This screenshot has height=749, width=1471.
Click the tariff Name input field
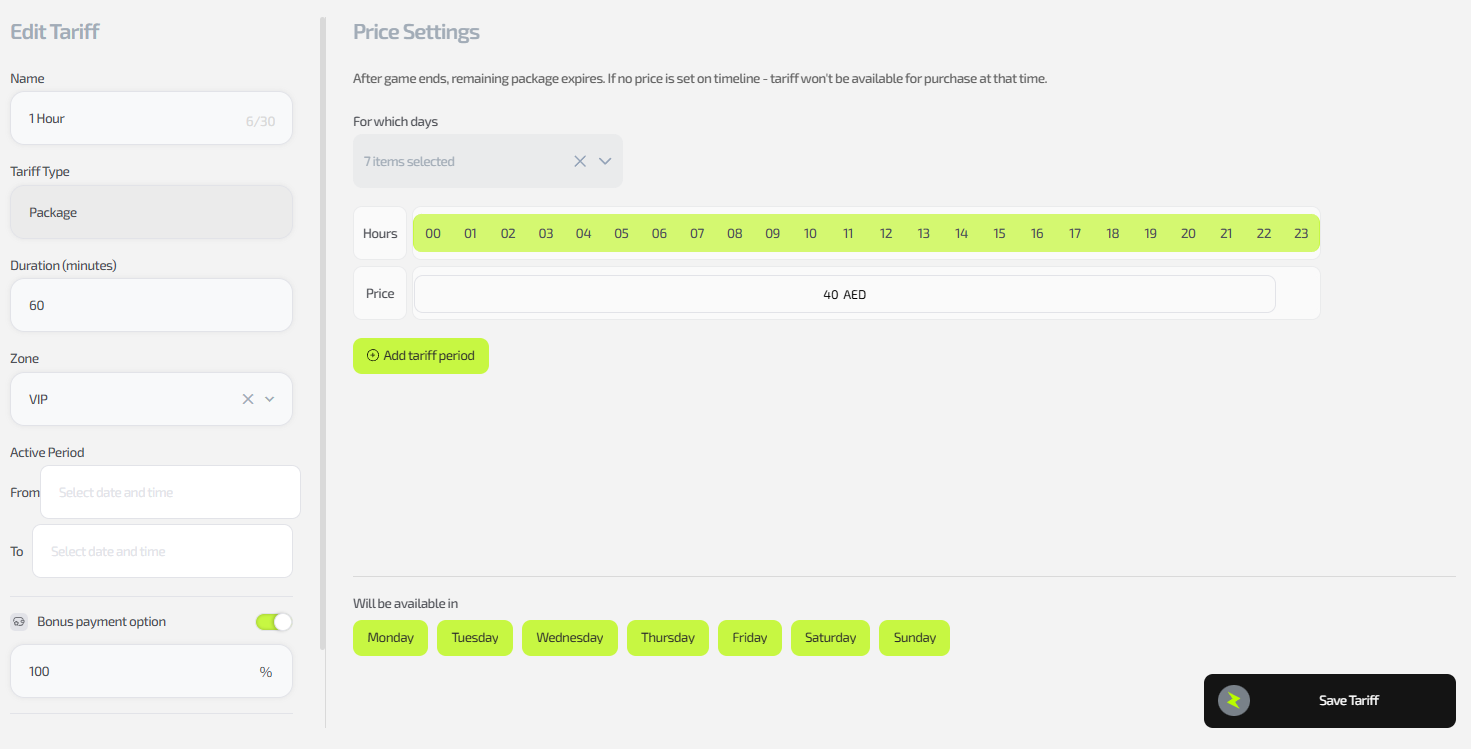(x=130, y=119)
